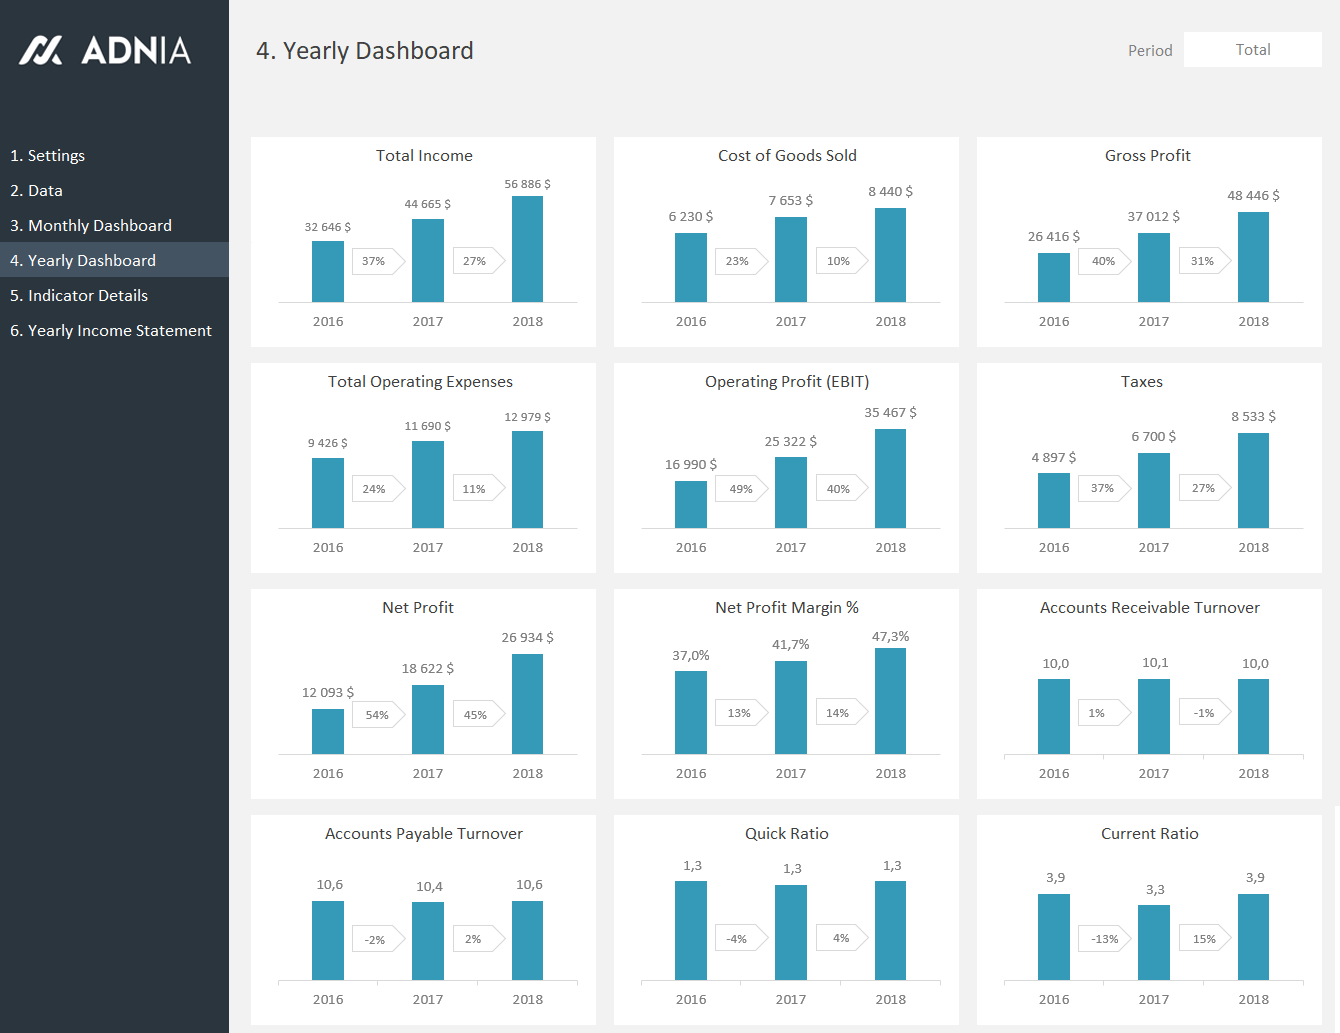Viewport: 1340px width, 1033px height.
Task: Select the -4% arrow in Quick Ratio chart
Action: point(740,939)
